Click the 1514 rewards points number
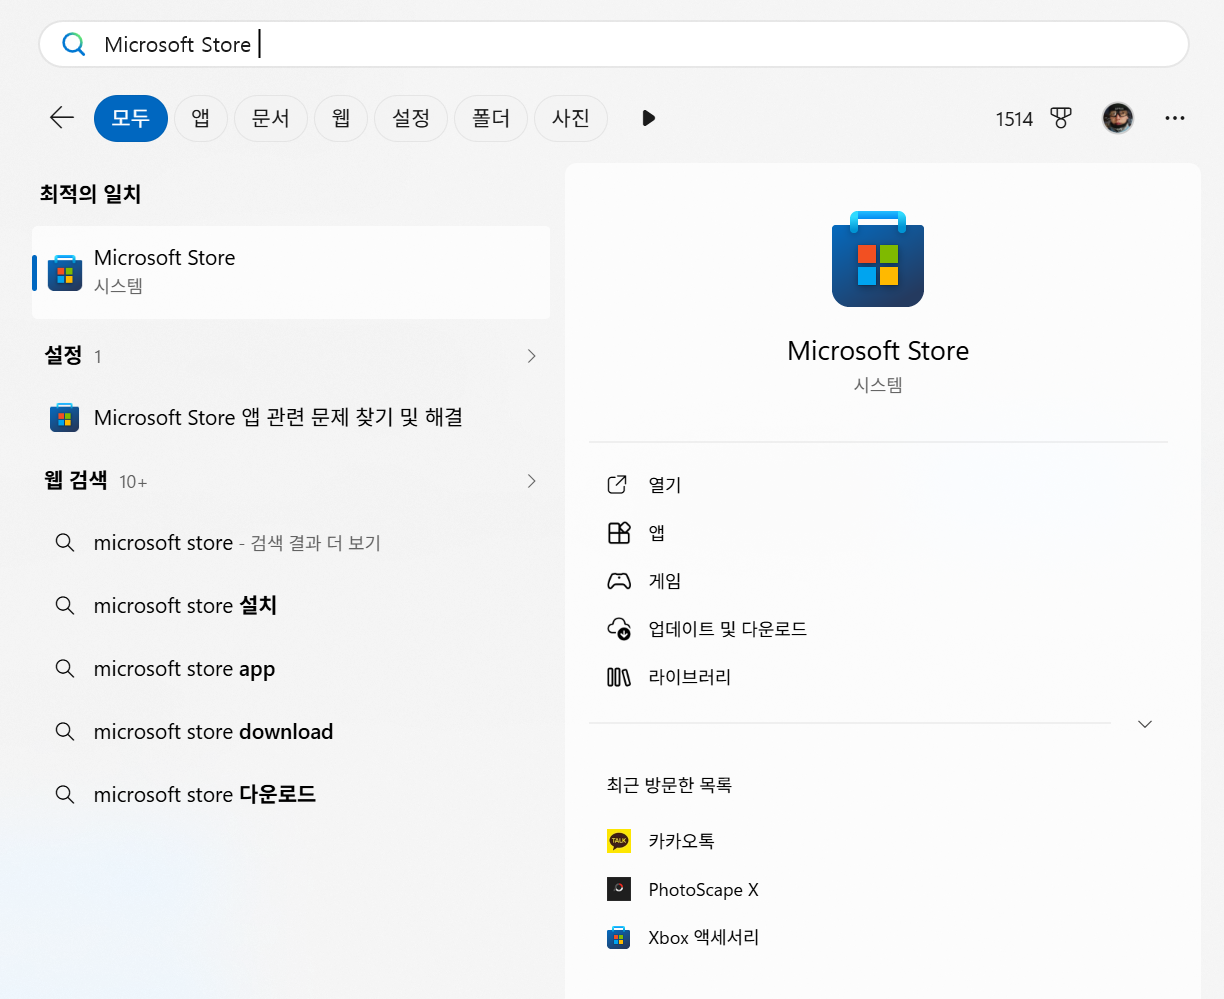 [x=1014, y=119]
